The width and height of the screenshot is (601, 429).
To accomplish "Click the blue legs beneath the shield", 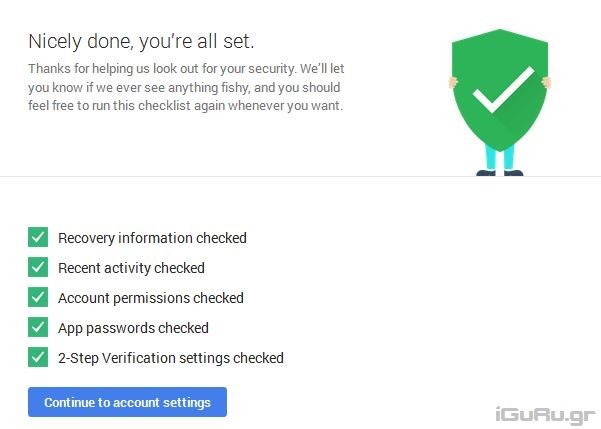I will tap(500, 157).
